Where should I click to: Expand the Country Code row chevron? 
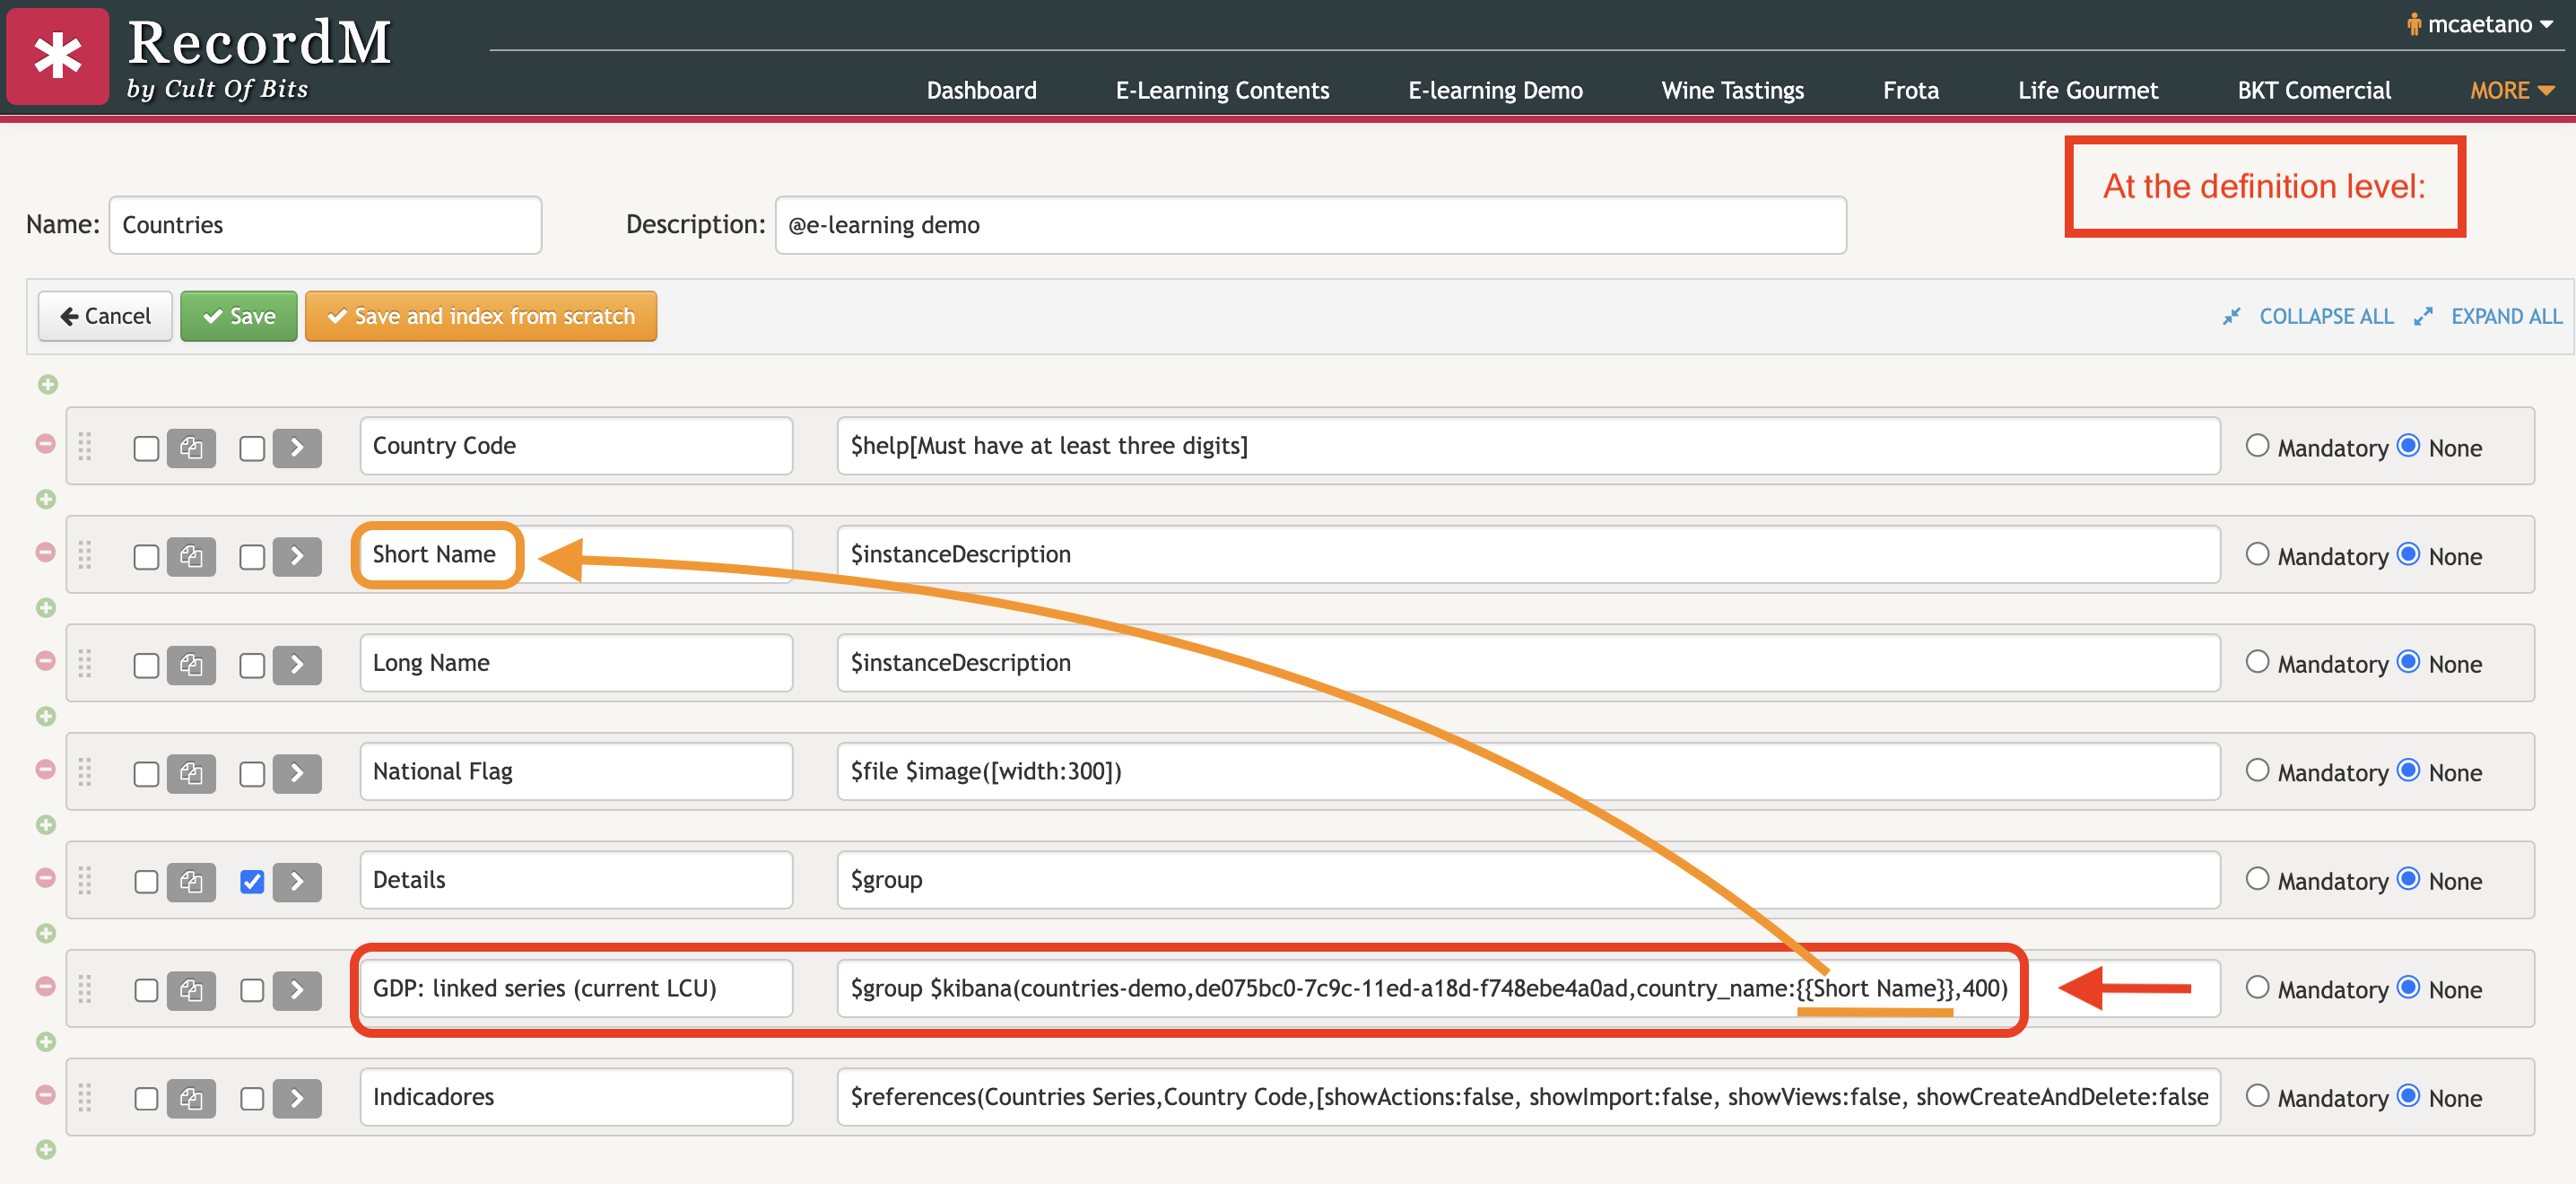pyautogui.click(x=297, y=448)
